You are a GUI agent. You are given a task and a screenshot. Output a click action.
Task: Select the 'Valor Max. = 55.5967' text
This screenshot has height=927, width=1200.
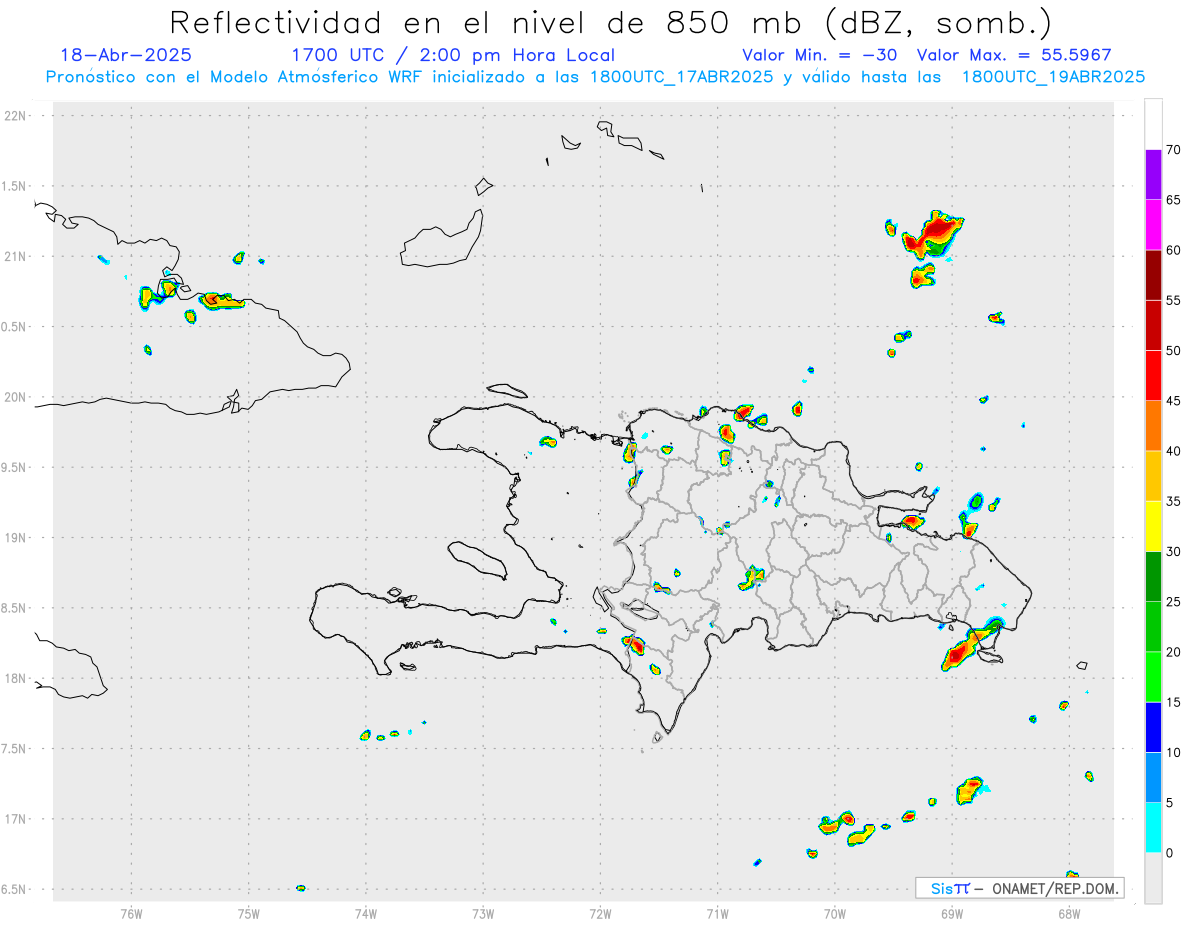click(x=1014, y=55)
